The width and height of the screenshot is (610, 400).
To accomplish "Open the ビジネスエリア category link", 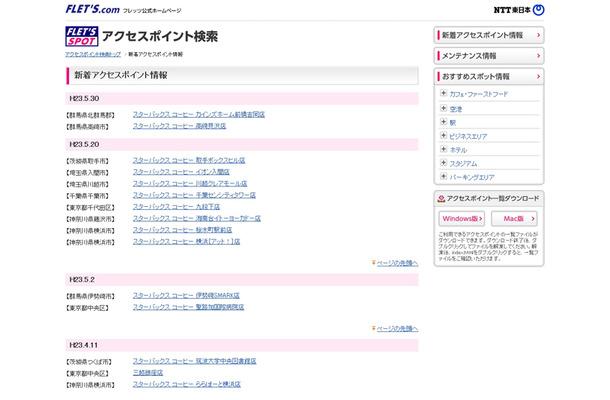I will click(x=468, y=137).
